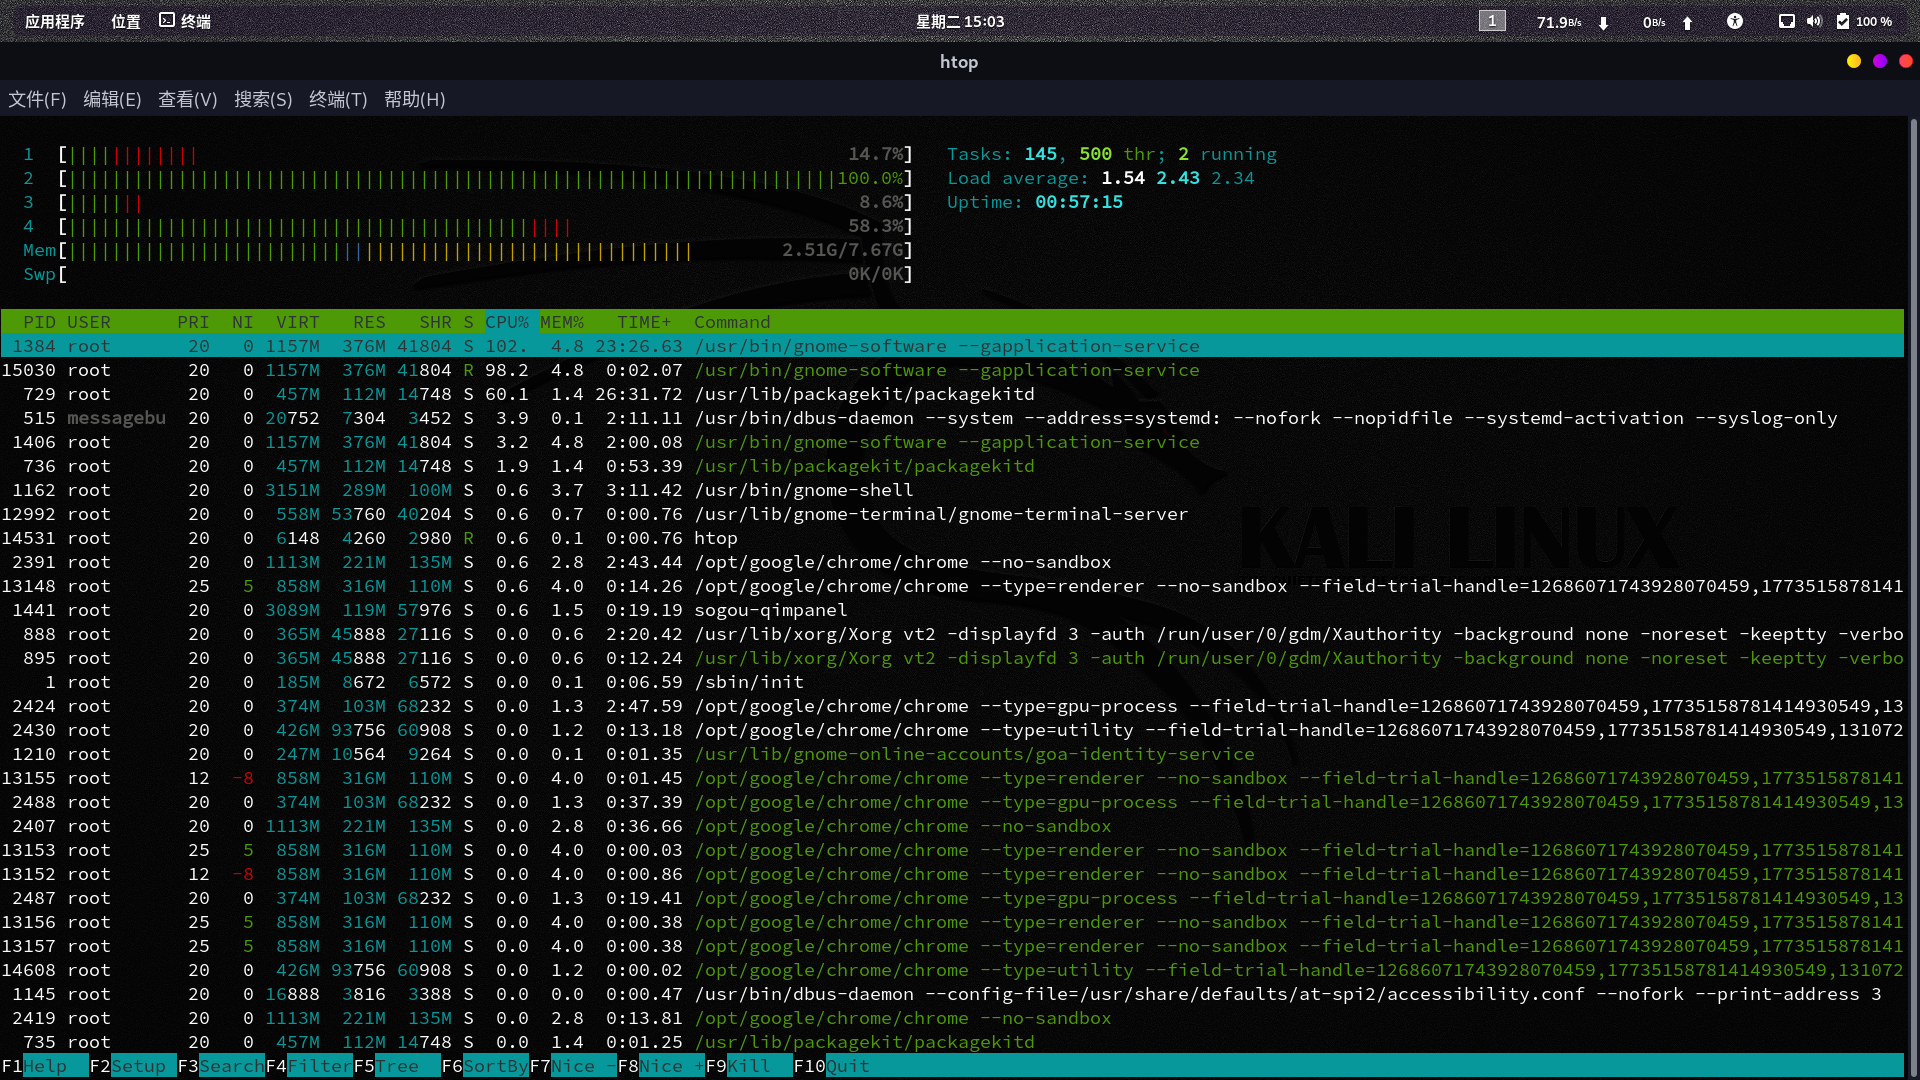Select process 1384 gnome-software row
The image size is (1920, 1080).
[x=952, y=346]
